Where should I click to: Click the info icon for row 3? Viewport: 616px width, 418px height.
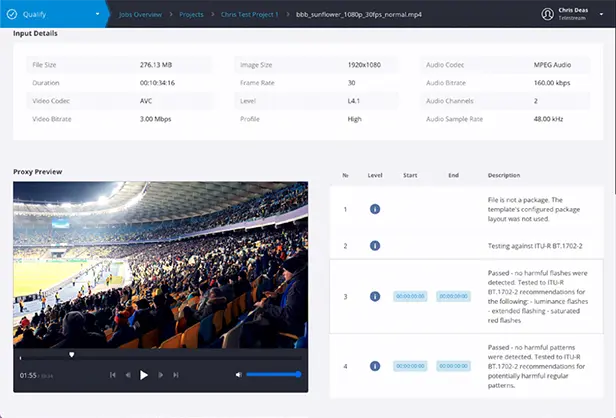coord(375,296)
